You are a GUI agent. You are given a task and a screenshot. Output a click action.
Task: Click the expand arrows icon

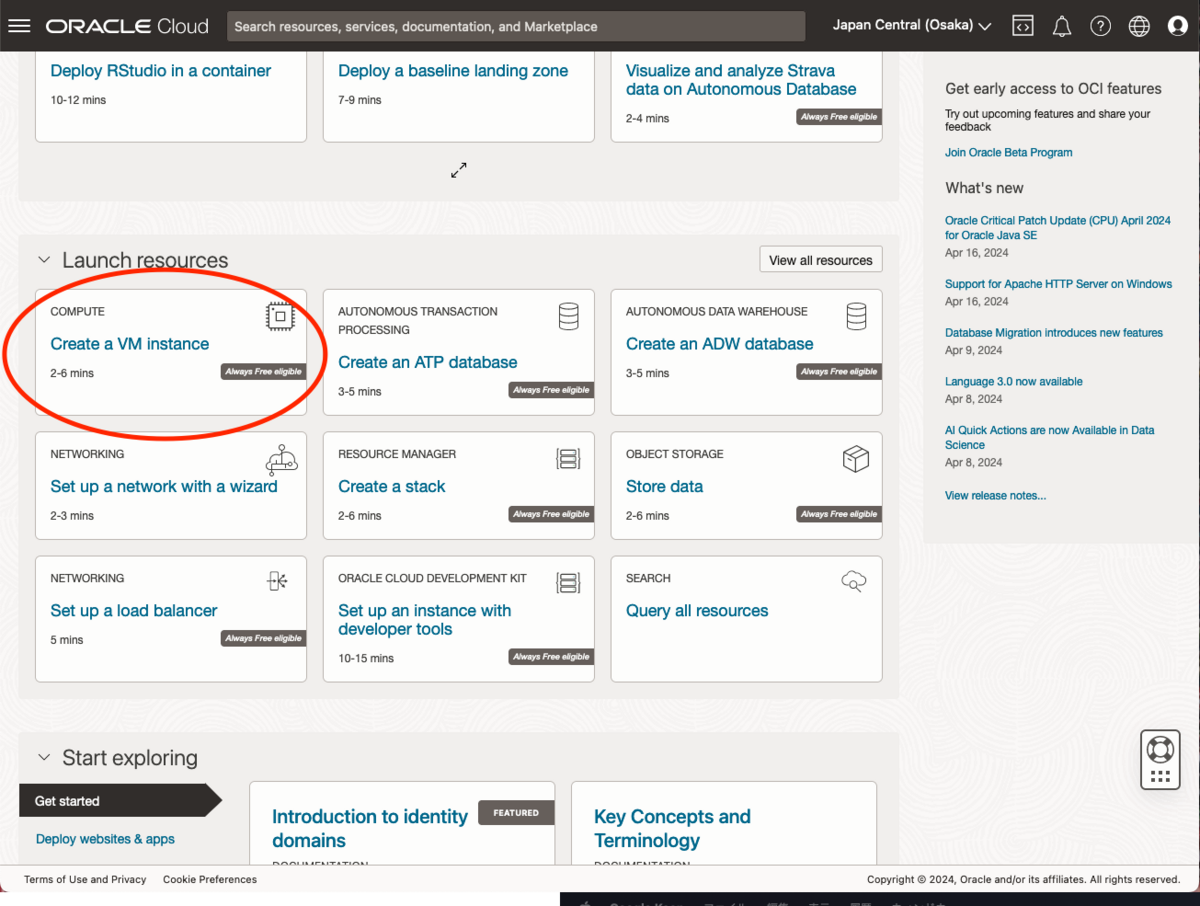coord(458,170)
